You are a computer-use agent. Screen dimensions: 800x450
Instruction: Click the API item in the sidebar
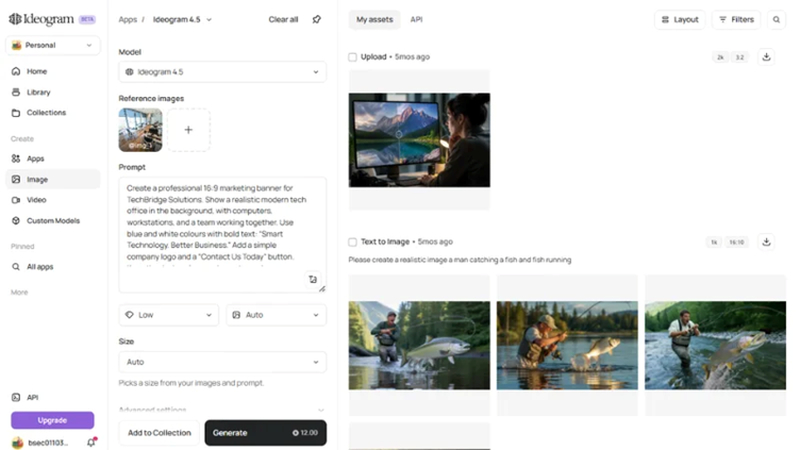coord(32,397)
